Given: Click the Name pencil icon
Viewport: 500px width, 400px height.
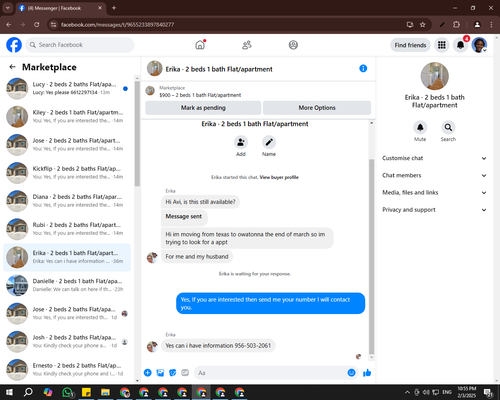Looking at the screenshot, I should pos(269,142).
